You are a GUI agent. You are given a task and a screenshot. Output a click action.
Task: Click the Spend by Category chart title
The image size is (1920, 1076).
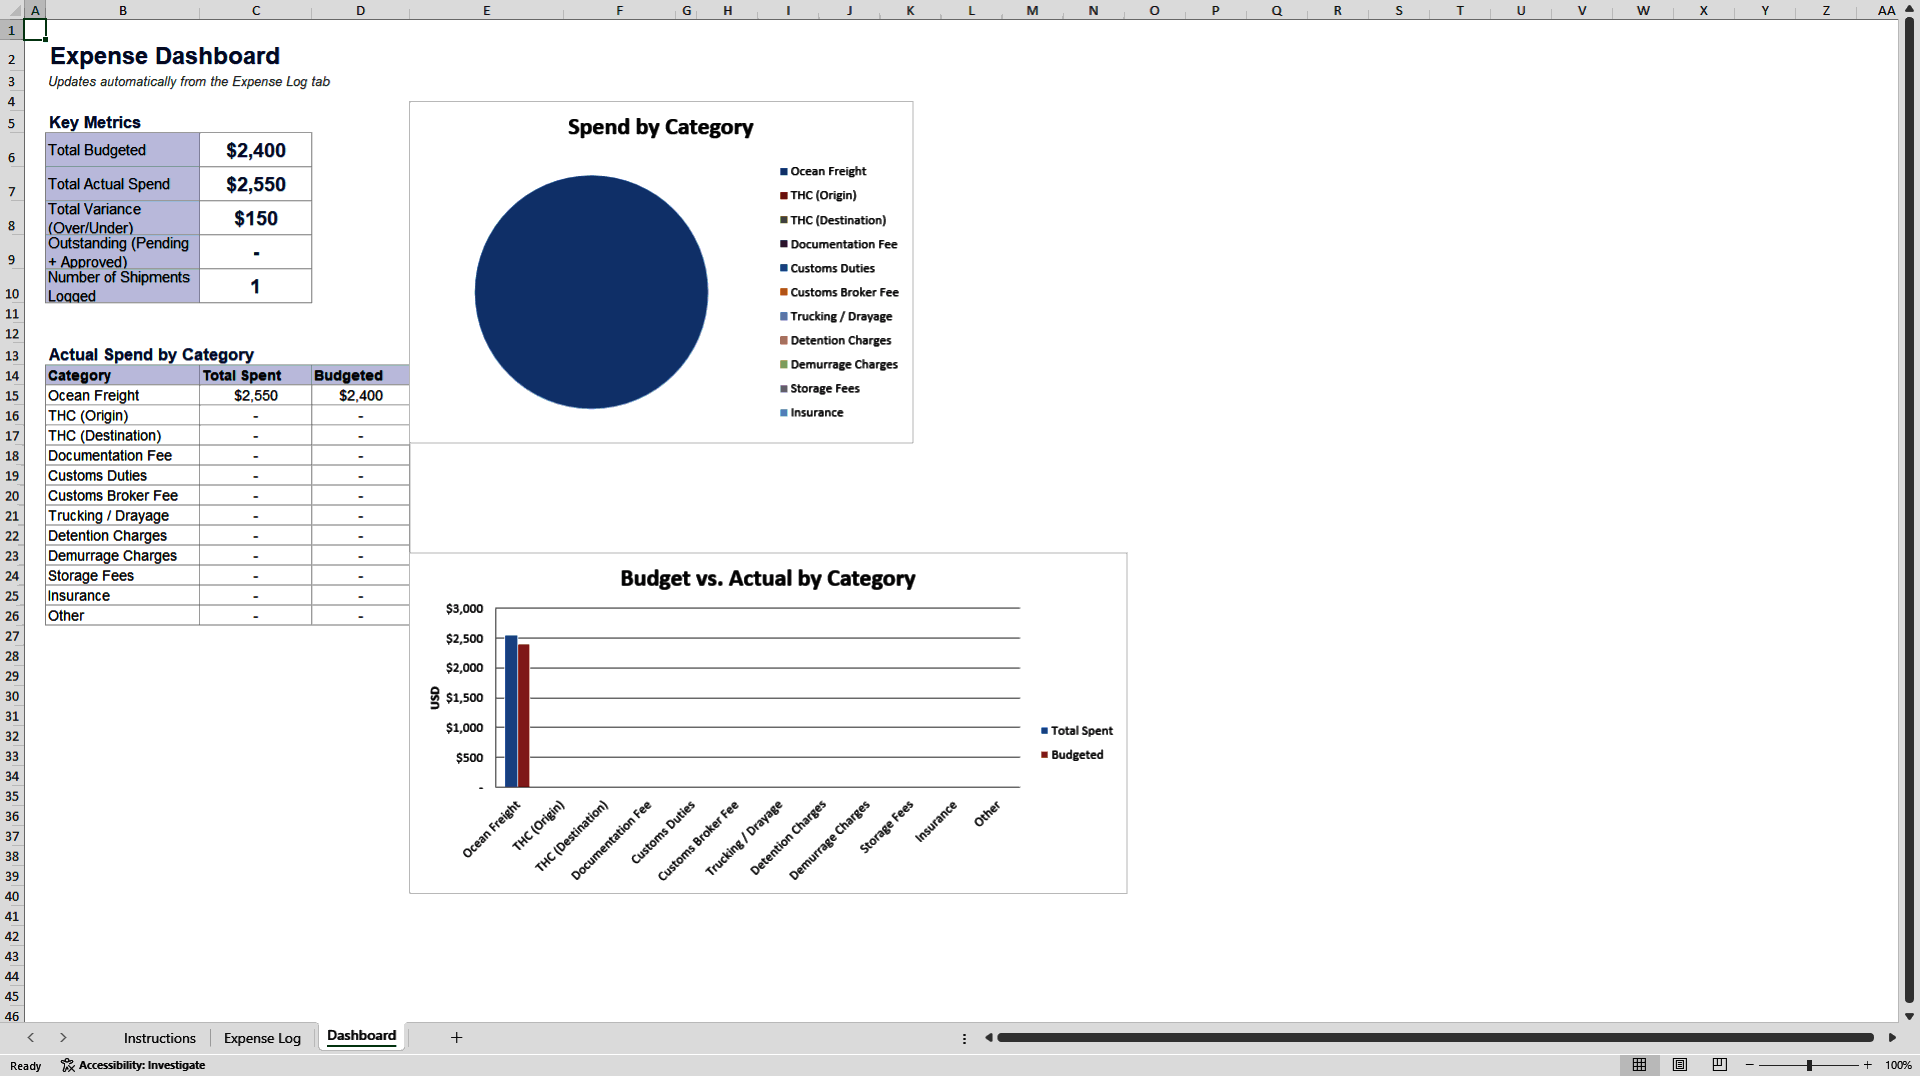point(660,127)
